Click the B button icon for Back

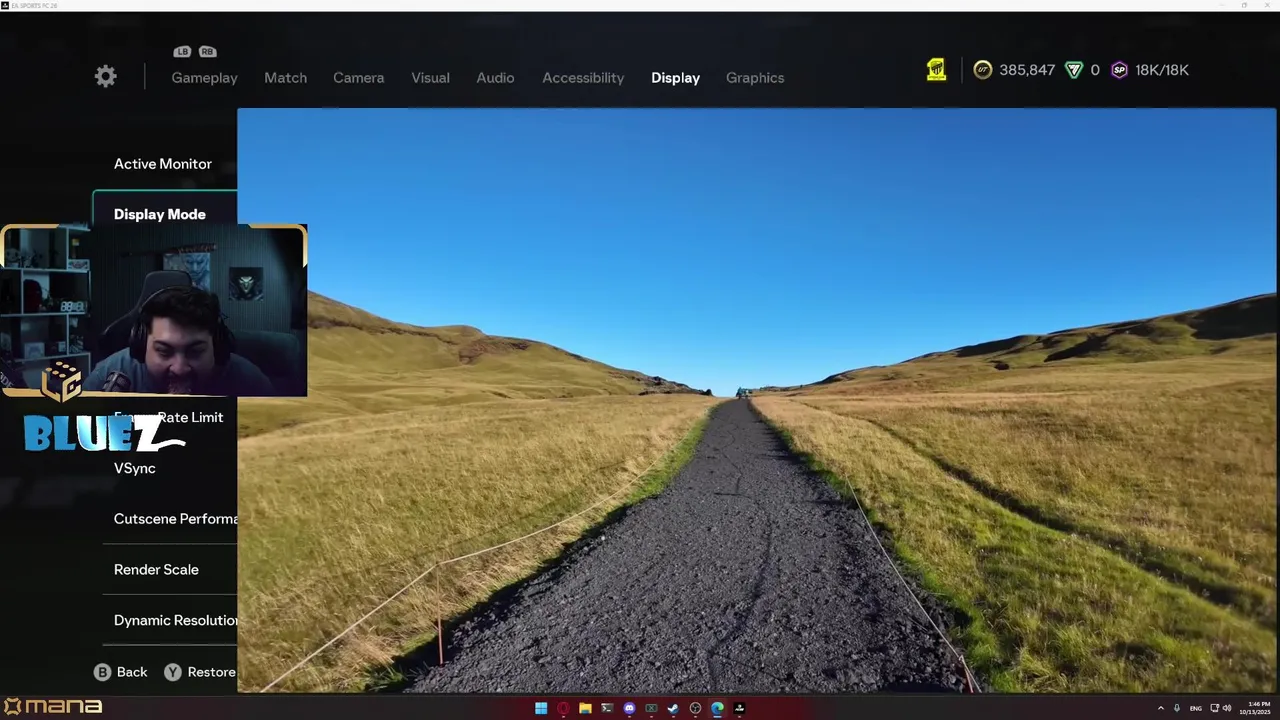pyautogui.click(x=102, y=672)
